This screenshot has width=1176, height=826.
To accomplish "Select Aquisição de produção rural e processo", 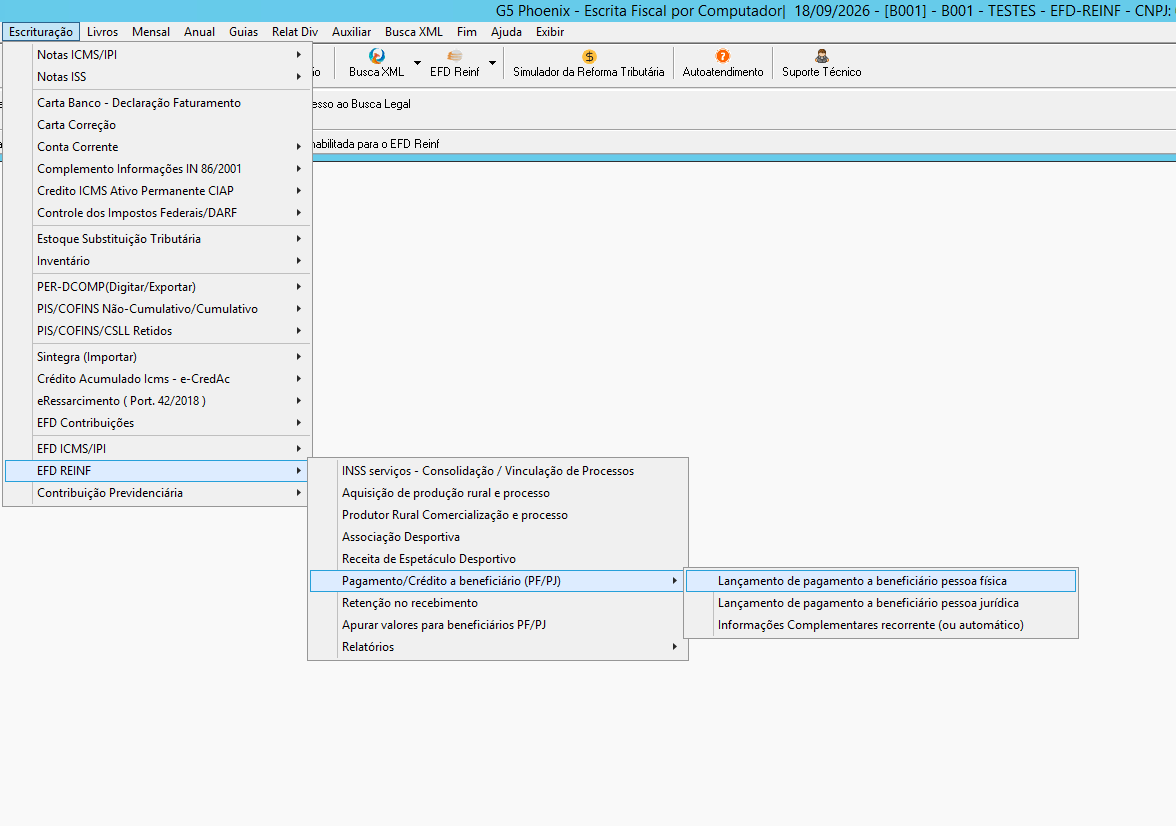I will (498, 493).
